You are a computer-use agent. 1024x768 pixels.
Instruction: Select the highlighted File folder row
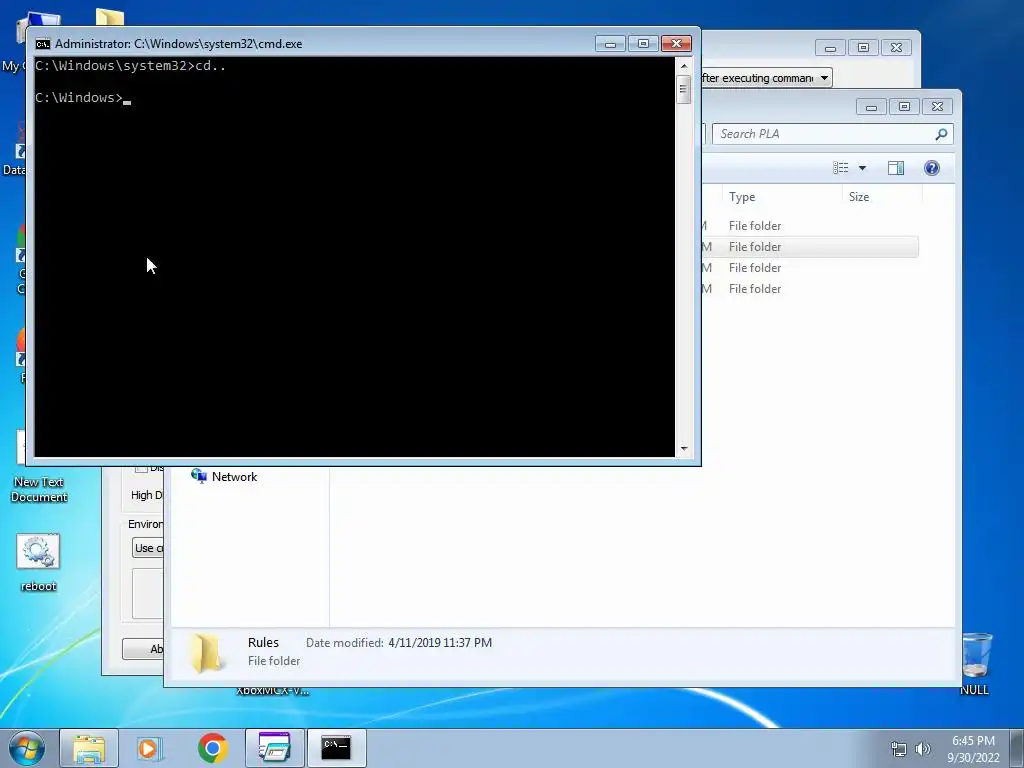tap(810, 247)
